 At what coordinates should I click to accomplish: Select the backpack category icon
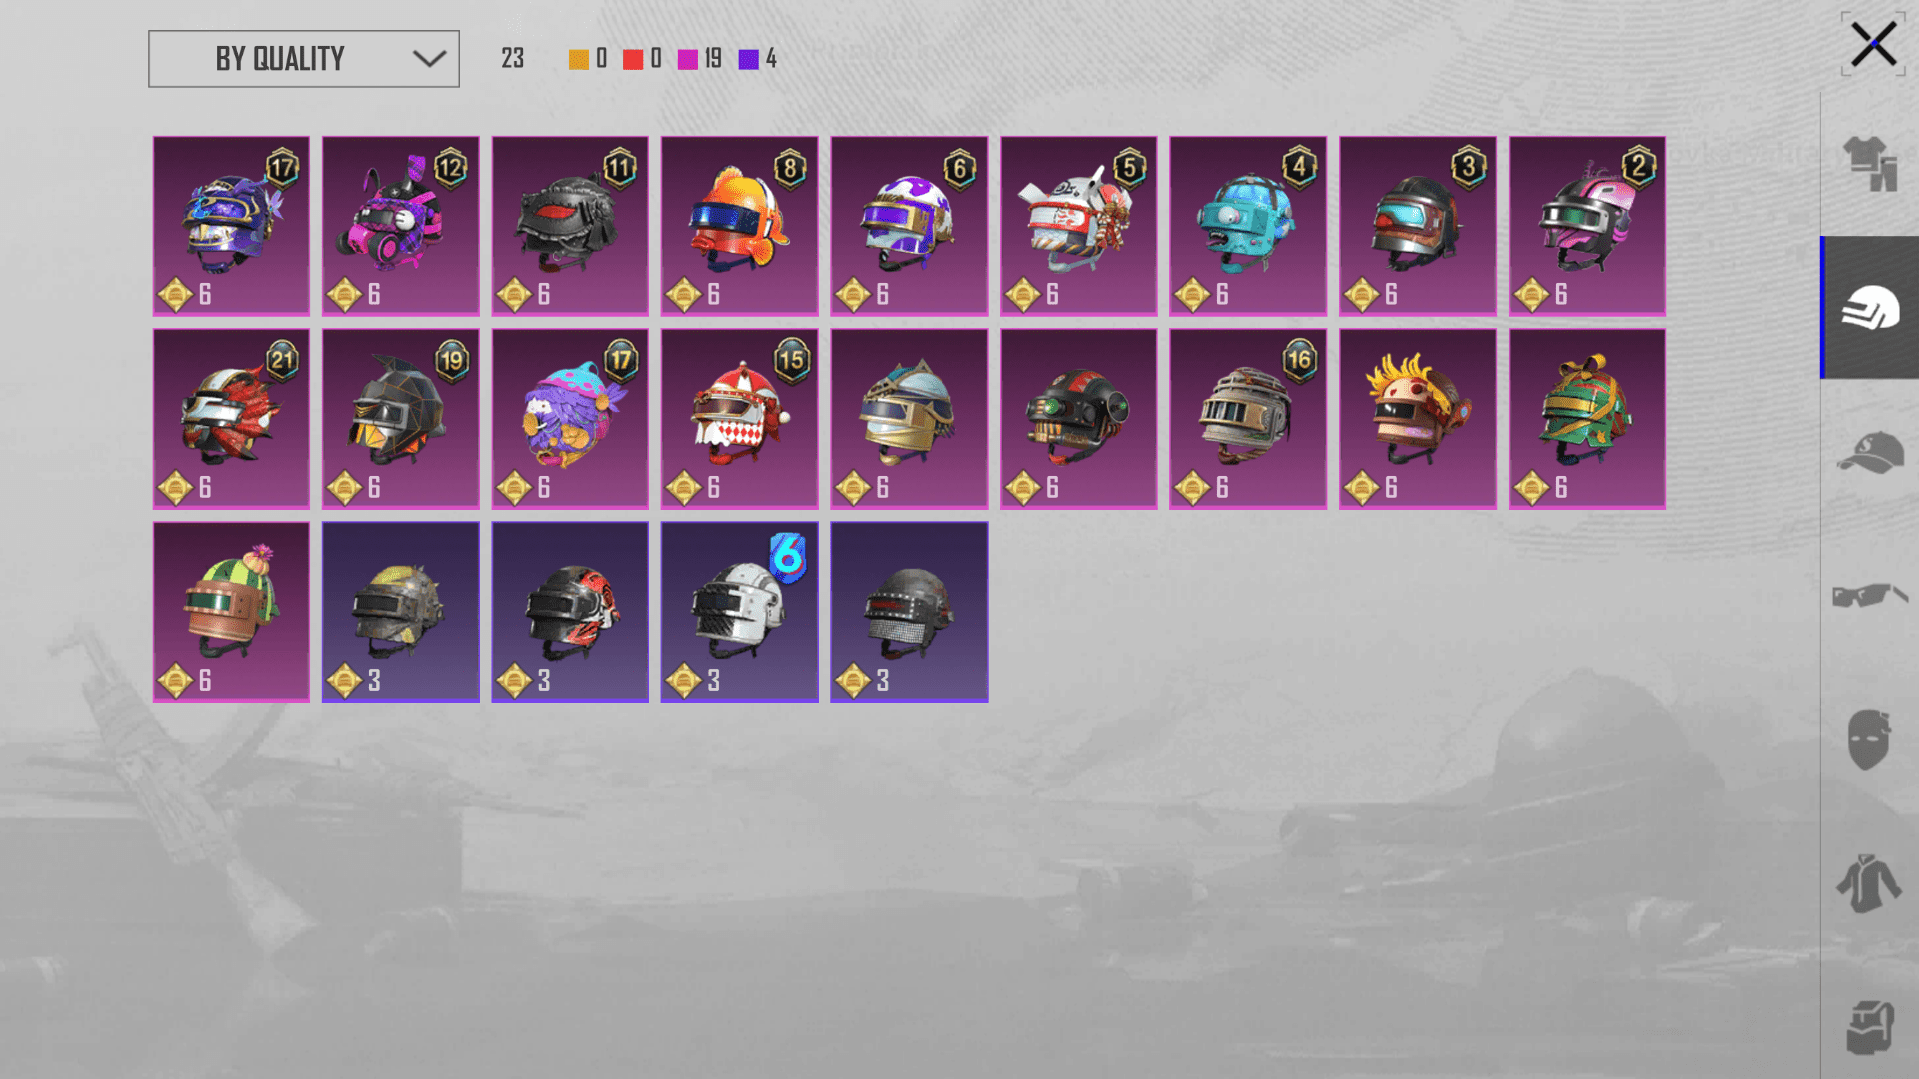coord(1870,1027)
